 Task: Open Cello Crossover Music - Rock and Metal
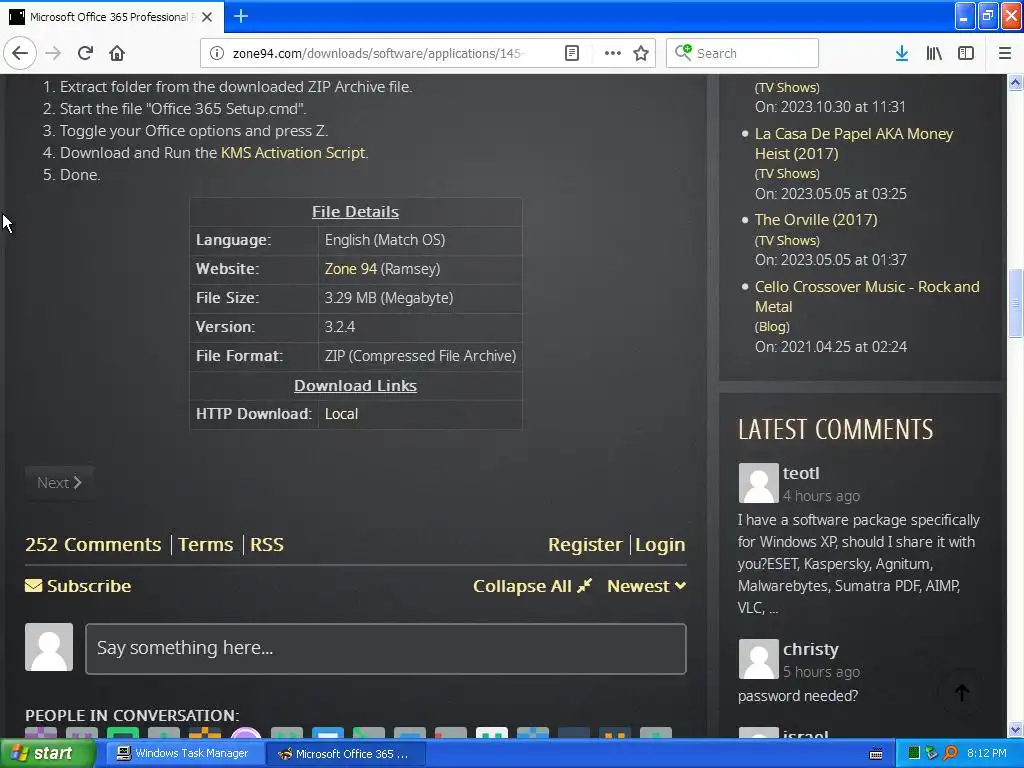point(867,296)
